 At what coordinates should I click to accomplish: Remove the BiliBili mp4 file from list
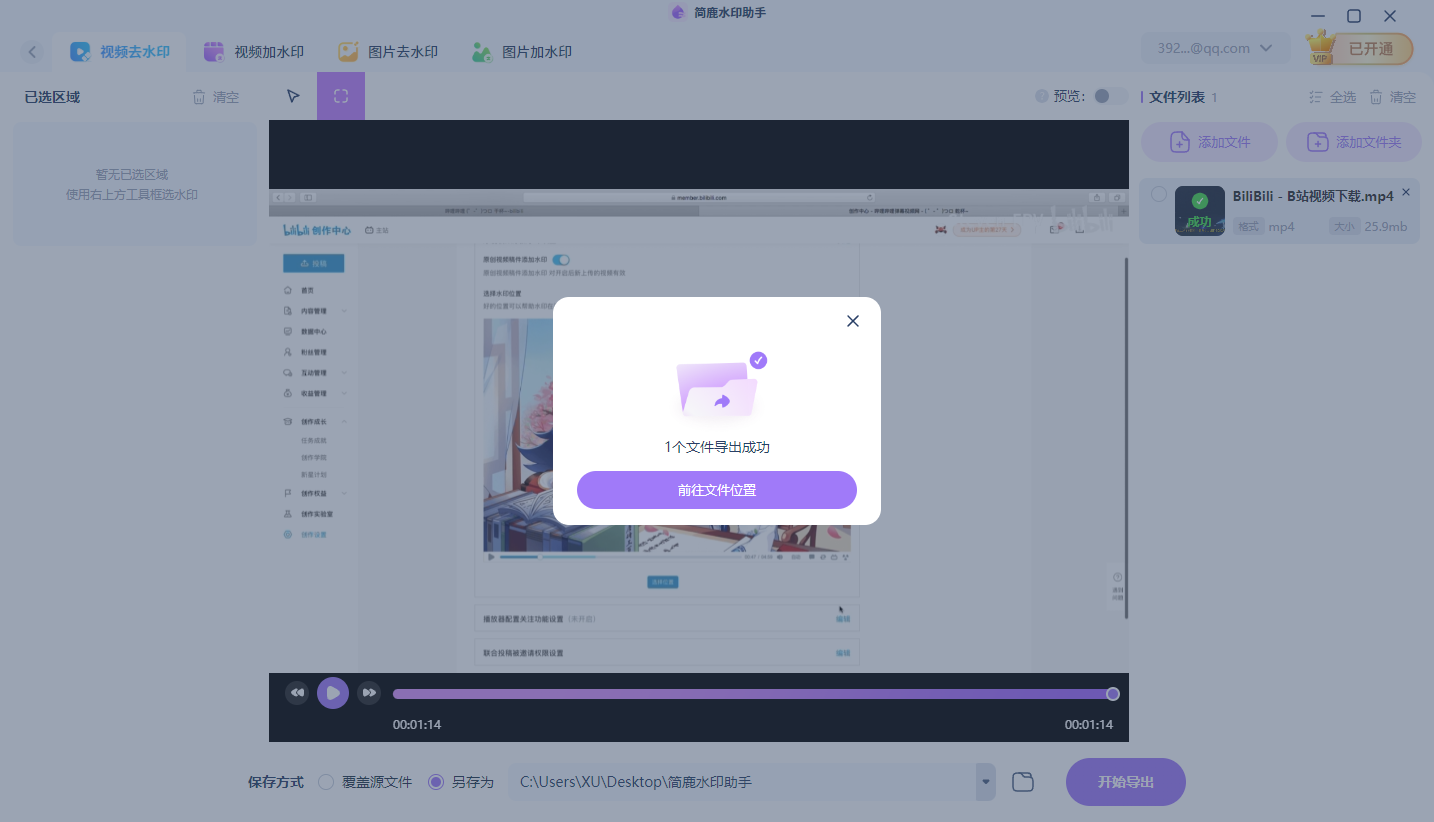click(x=1406, y=192)
